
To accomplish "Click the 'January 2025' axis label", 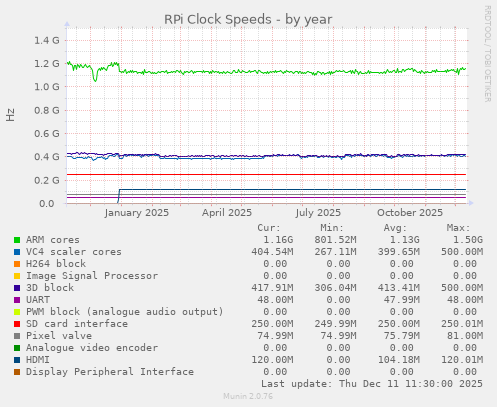I will point(136,213).
